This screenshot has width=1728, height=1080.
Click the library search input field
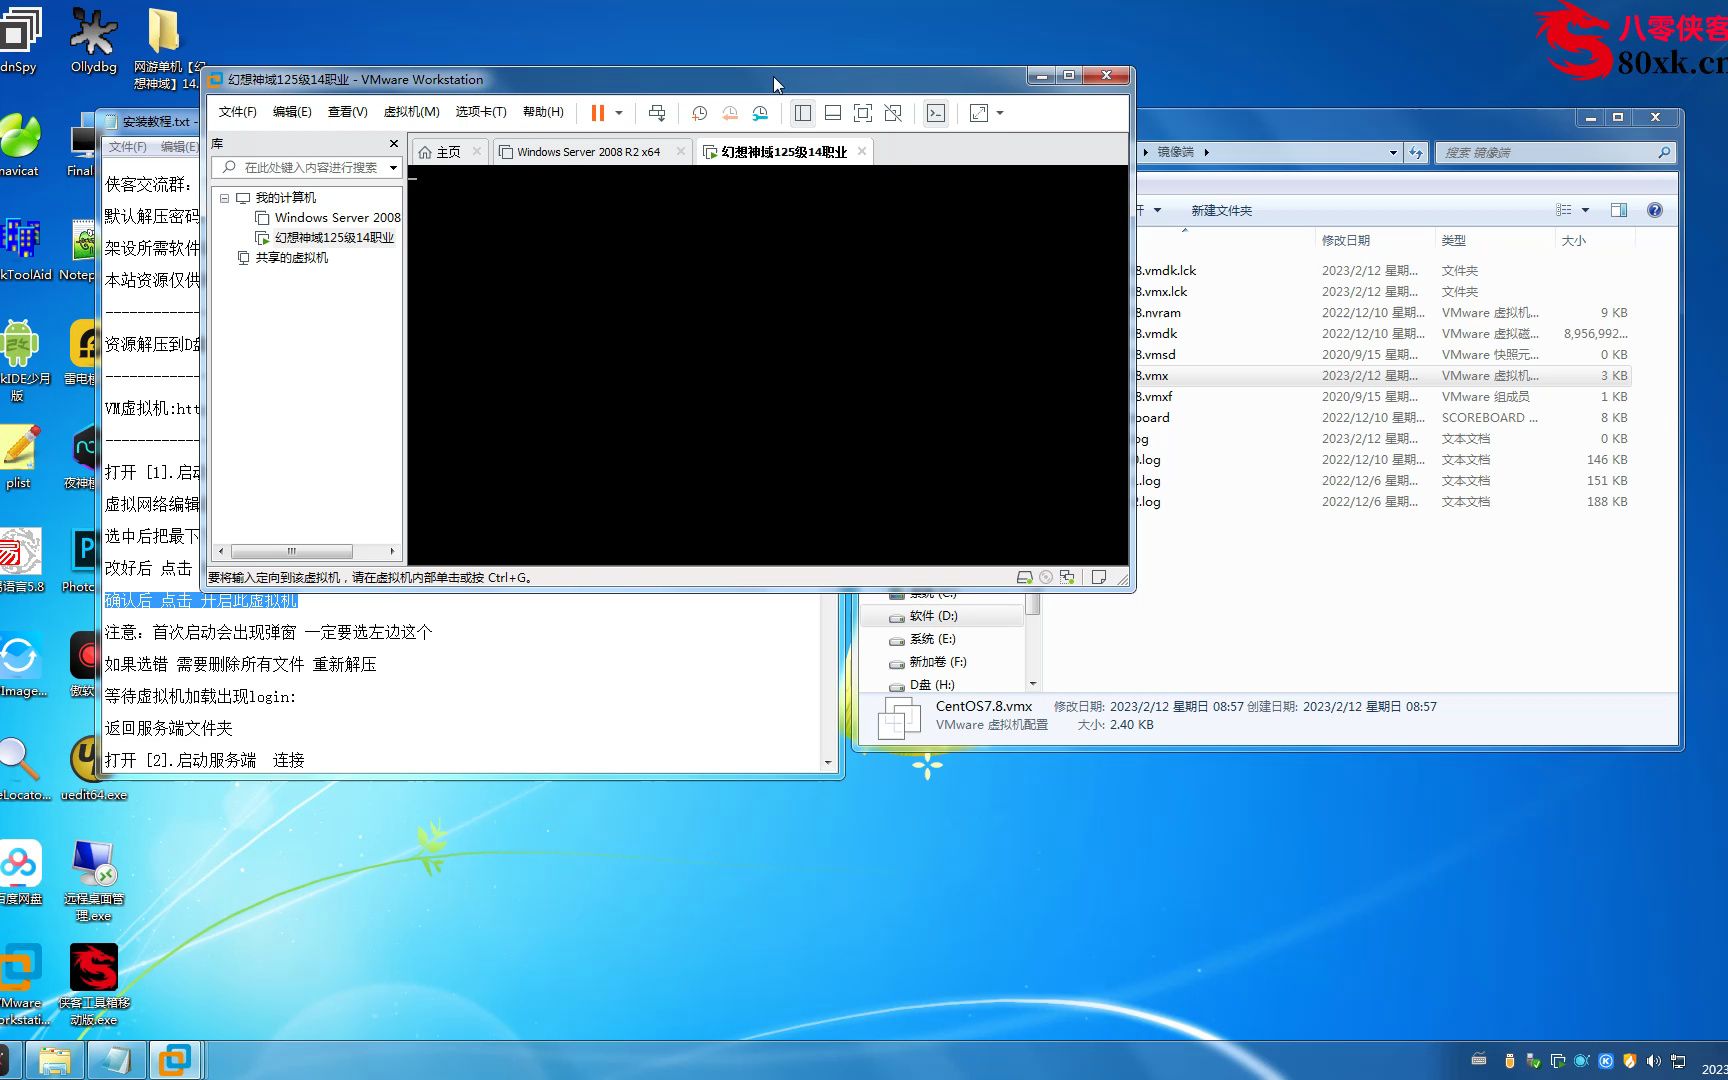(x=308, y=168)
